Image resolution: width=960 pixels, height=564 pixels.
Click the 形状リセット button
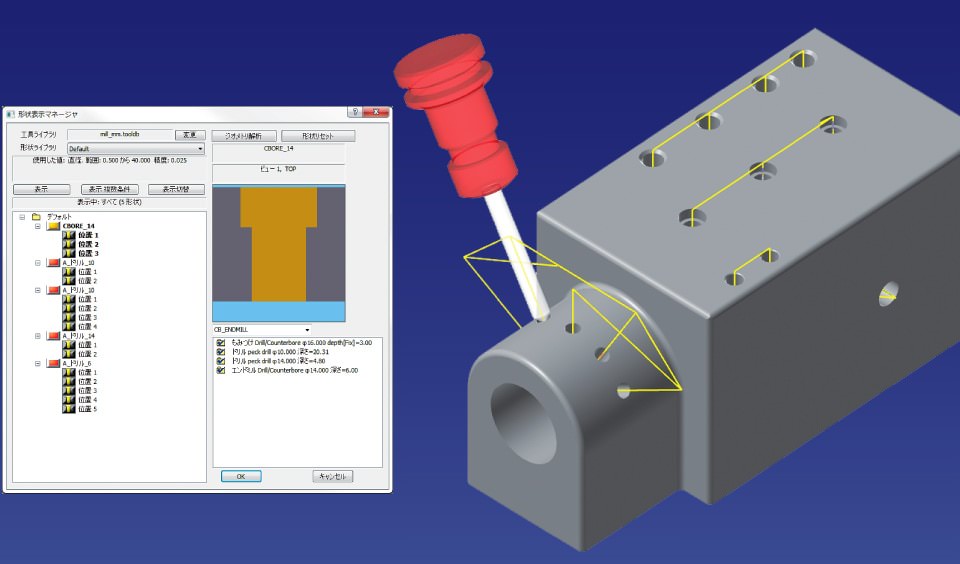(x=317, y=135)
